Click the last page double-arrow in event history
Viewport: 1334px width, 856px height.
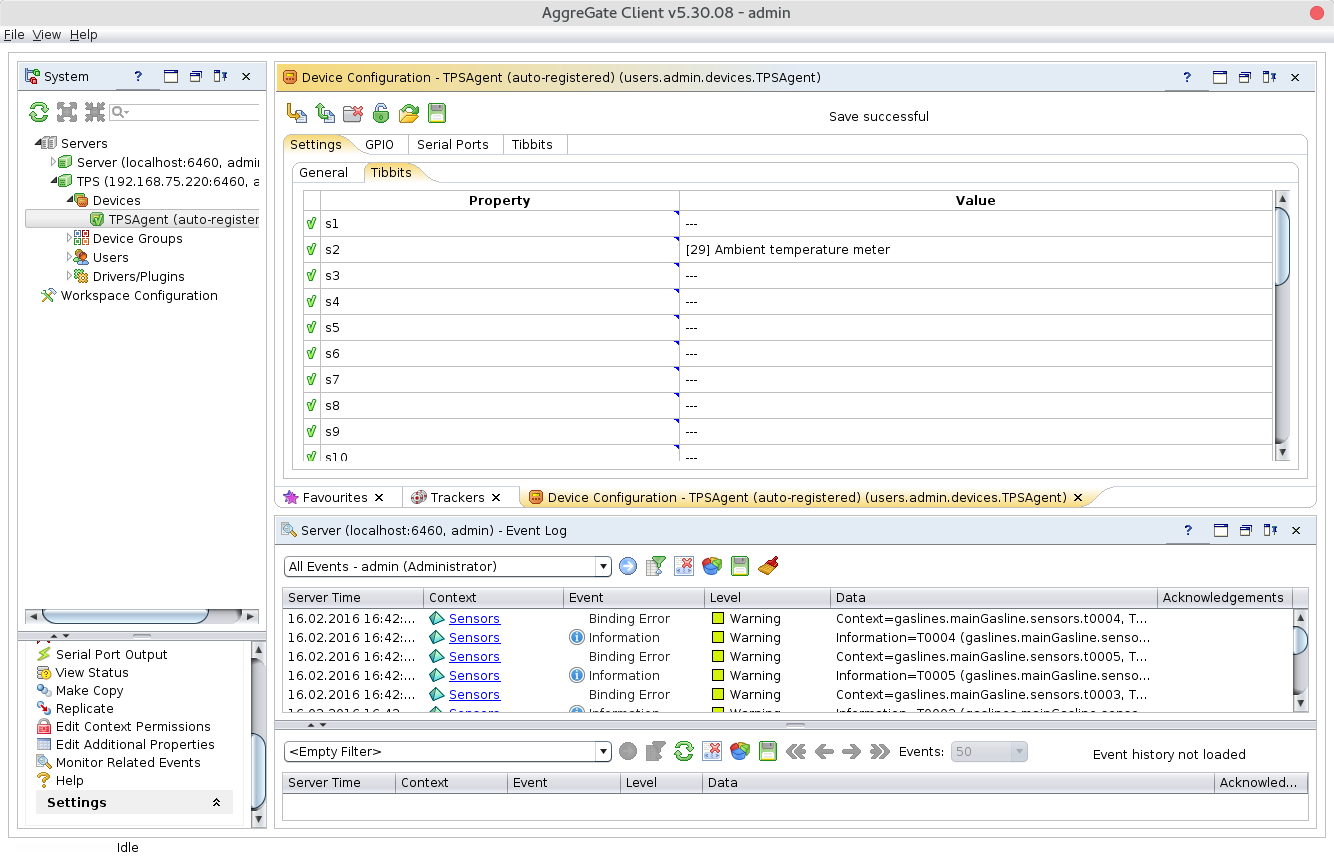[880, 752]
